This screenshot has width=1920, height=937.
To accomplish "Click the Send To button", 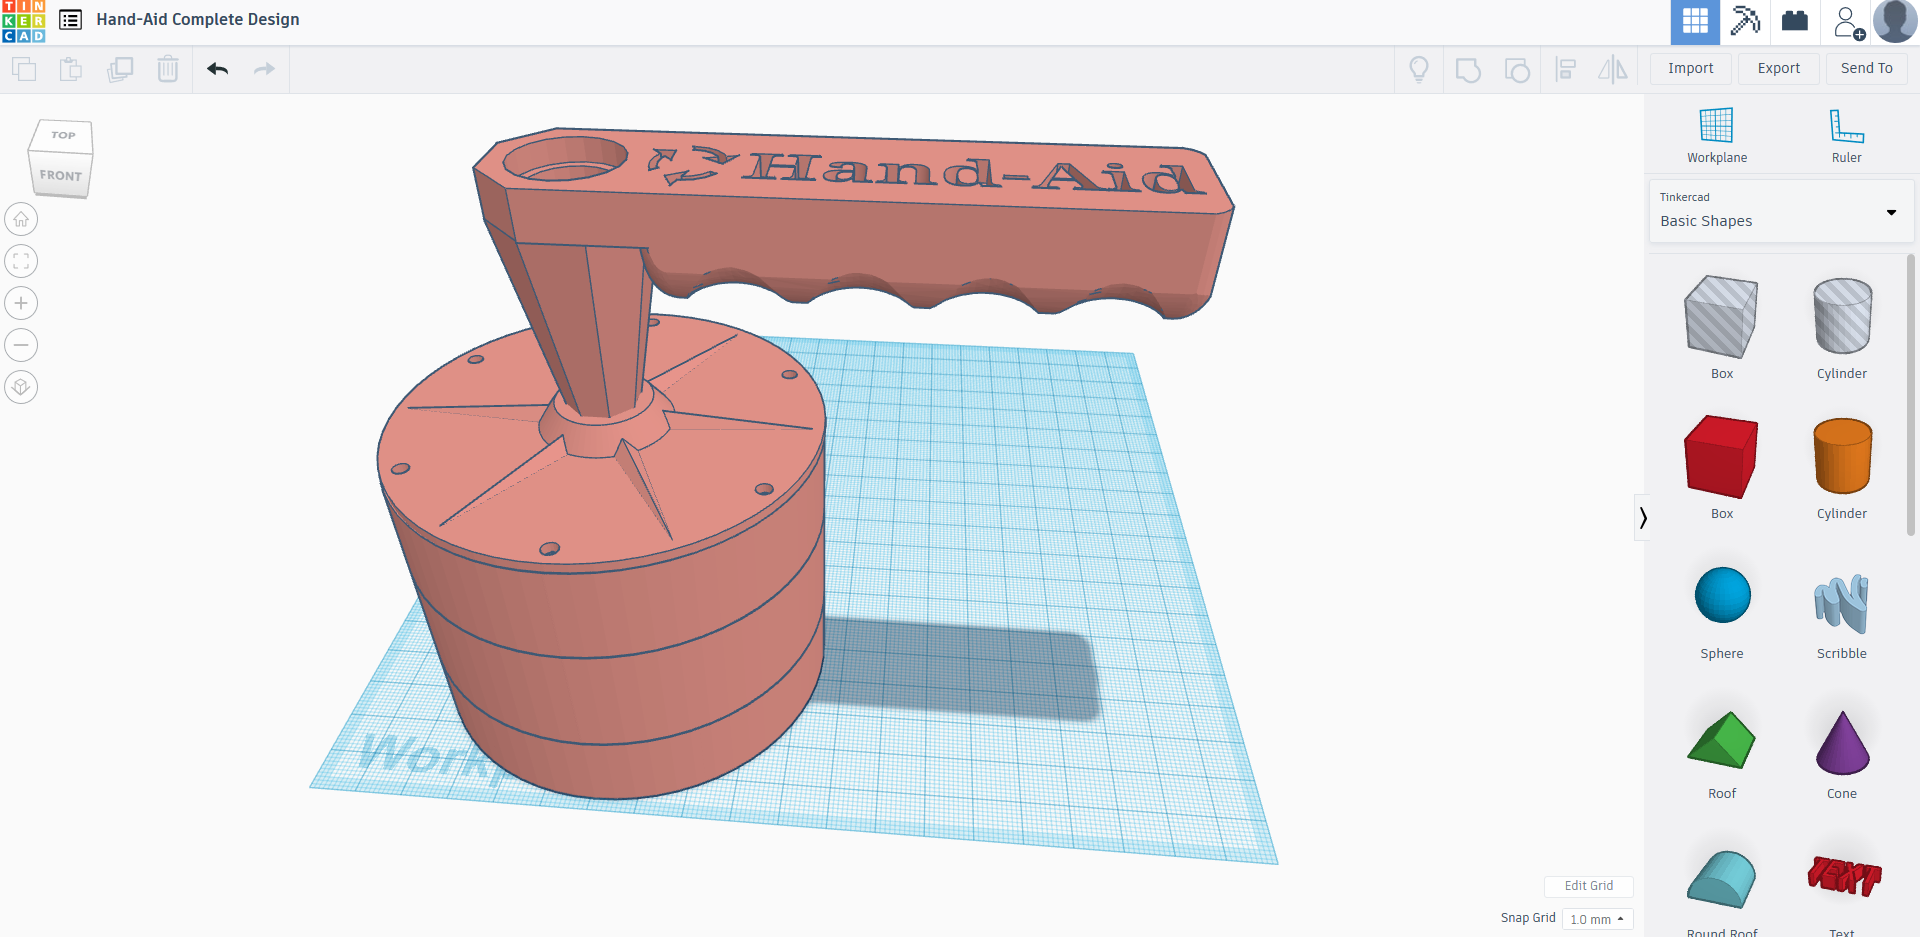I will click(x=1866, y=68).
